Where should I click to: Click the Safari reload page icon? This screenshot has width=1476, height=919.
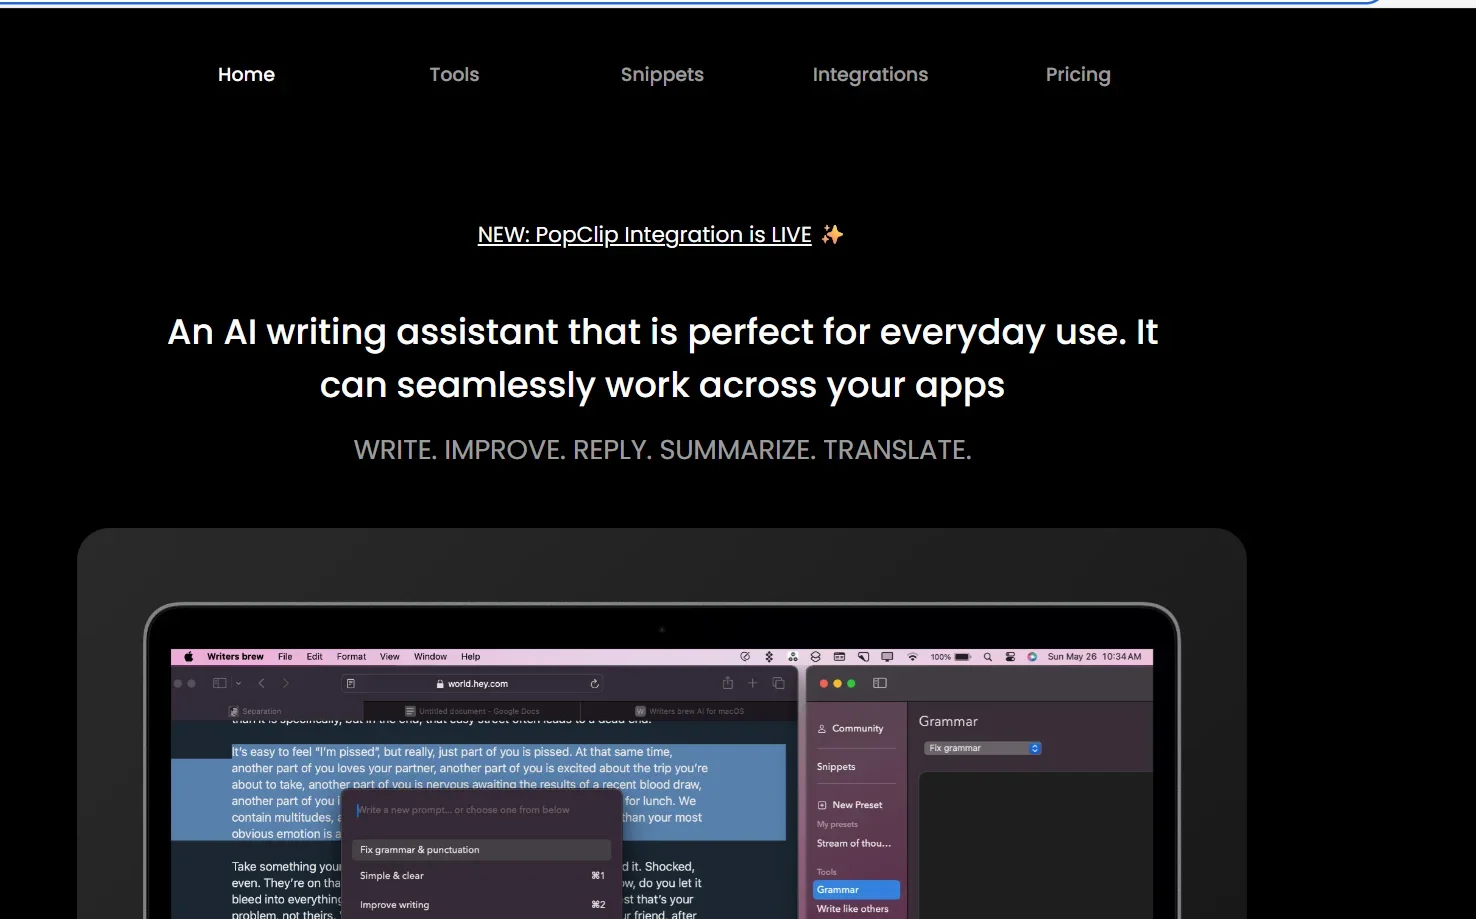(594, 684)
